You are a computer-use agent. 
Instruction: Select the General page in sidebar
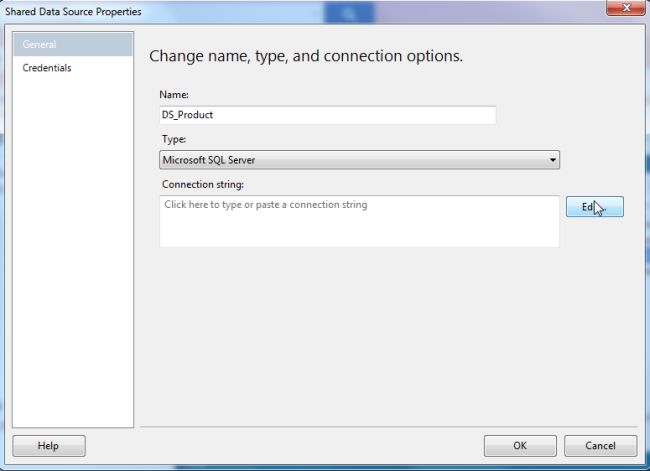73,44
